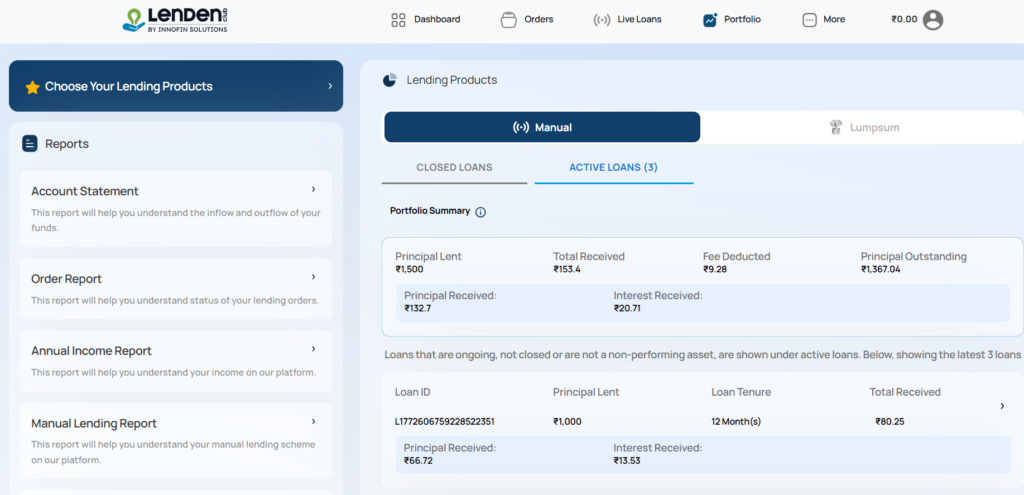The image size is (1024, 495).
Task: Click loan ID L1772606759228522351
Action: coord(445,422)
